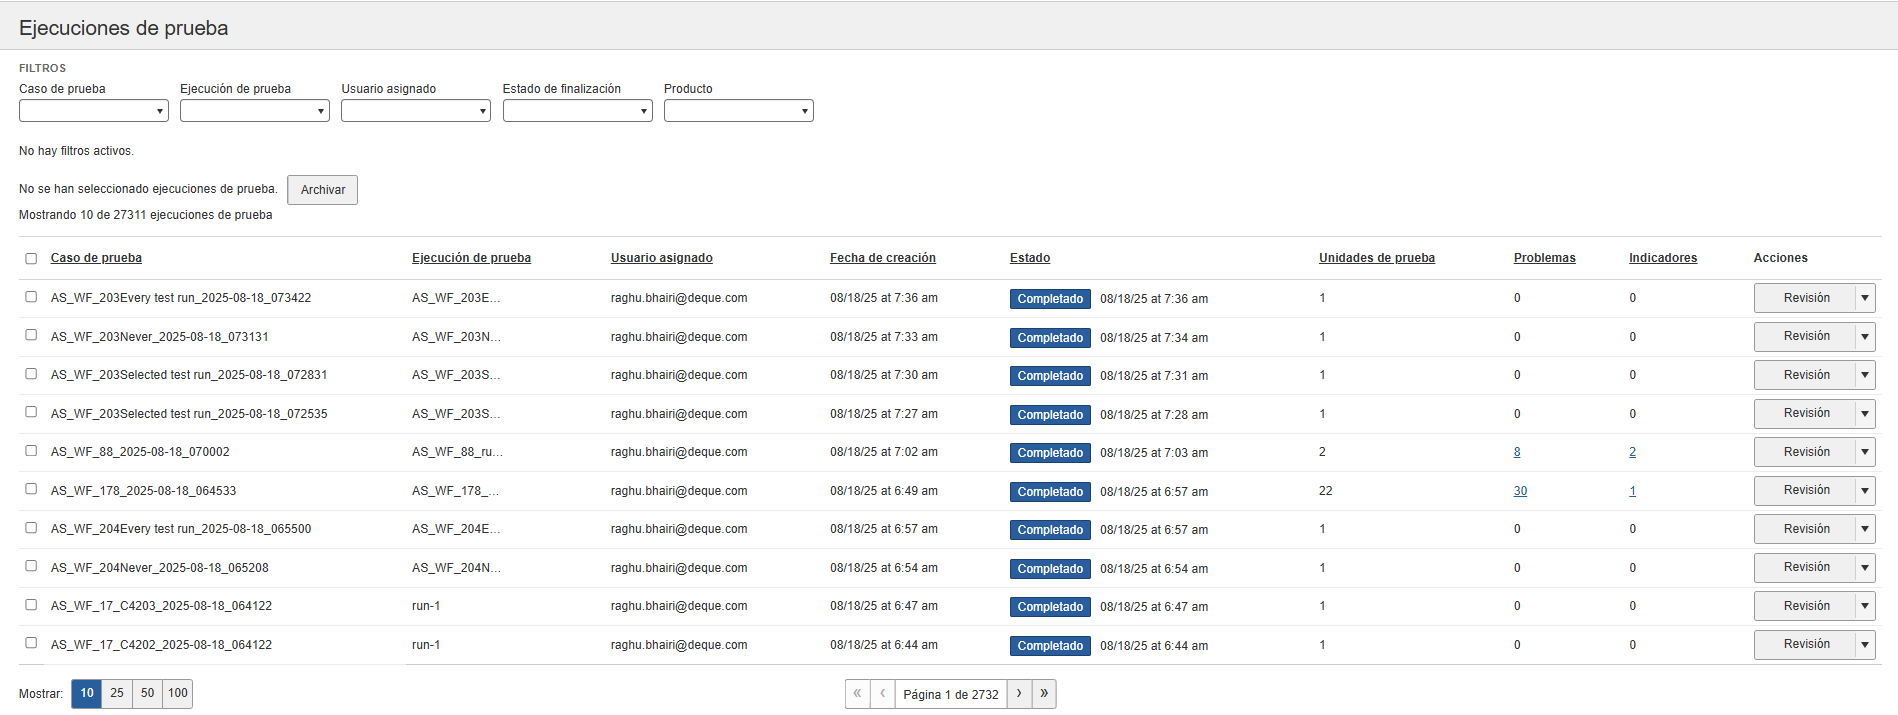Jump to last page double arrow
This screenshot has height=715, width=1898.
pos(1044,694)
